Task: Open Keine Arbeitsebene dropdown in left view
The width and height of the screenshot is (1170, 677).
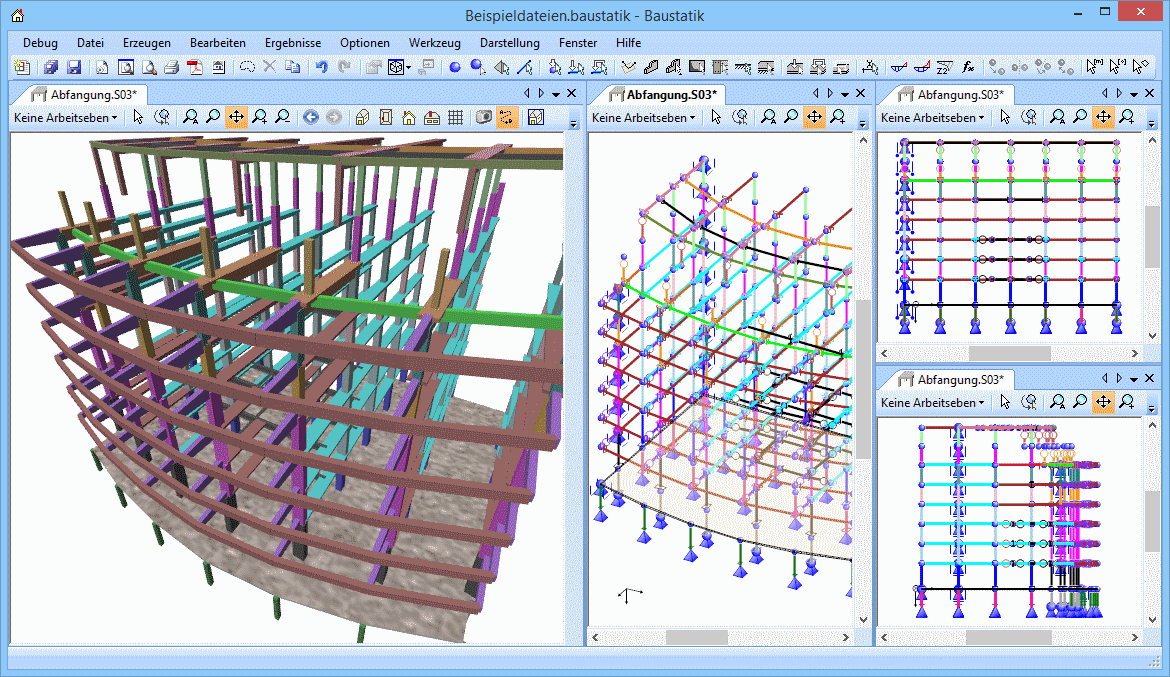Action: [65, 117]
